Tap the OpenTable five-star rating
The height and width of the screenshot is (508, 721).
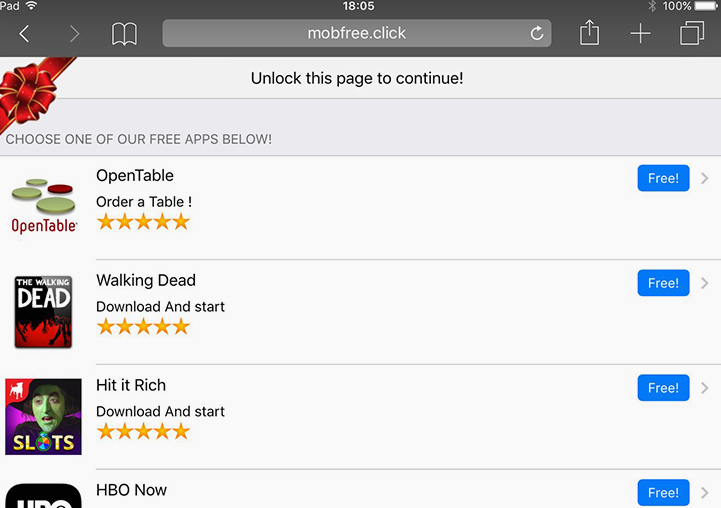(x=143, y=222)
